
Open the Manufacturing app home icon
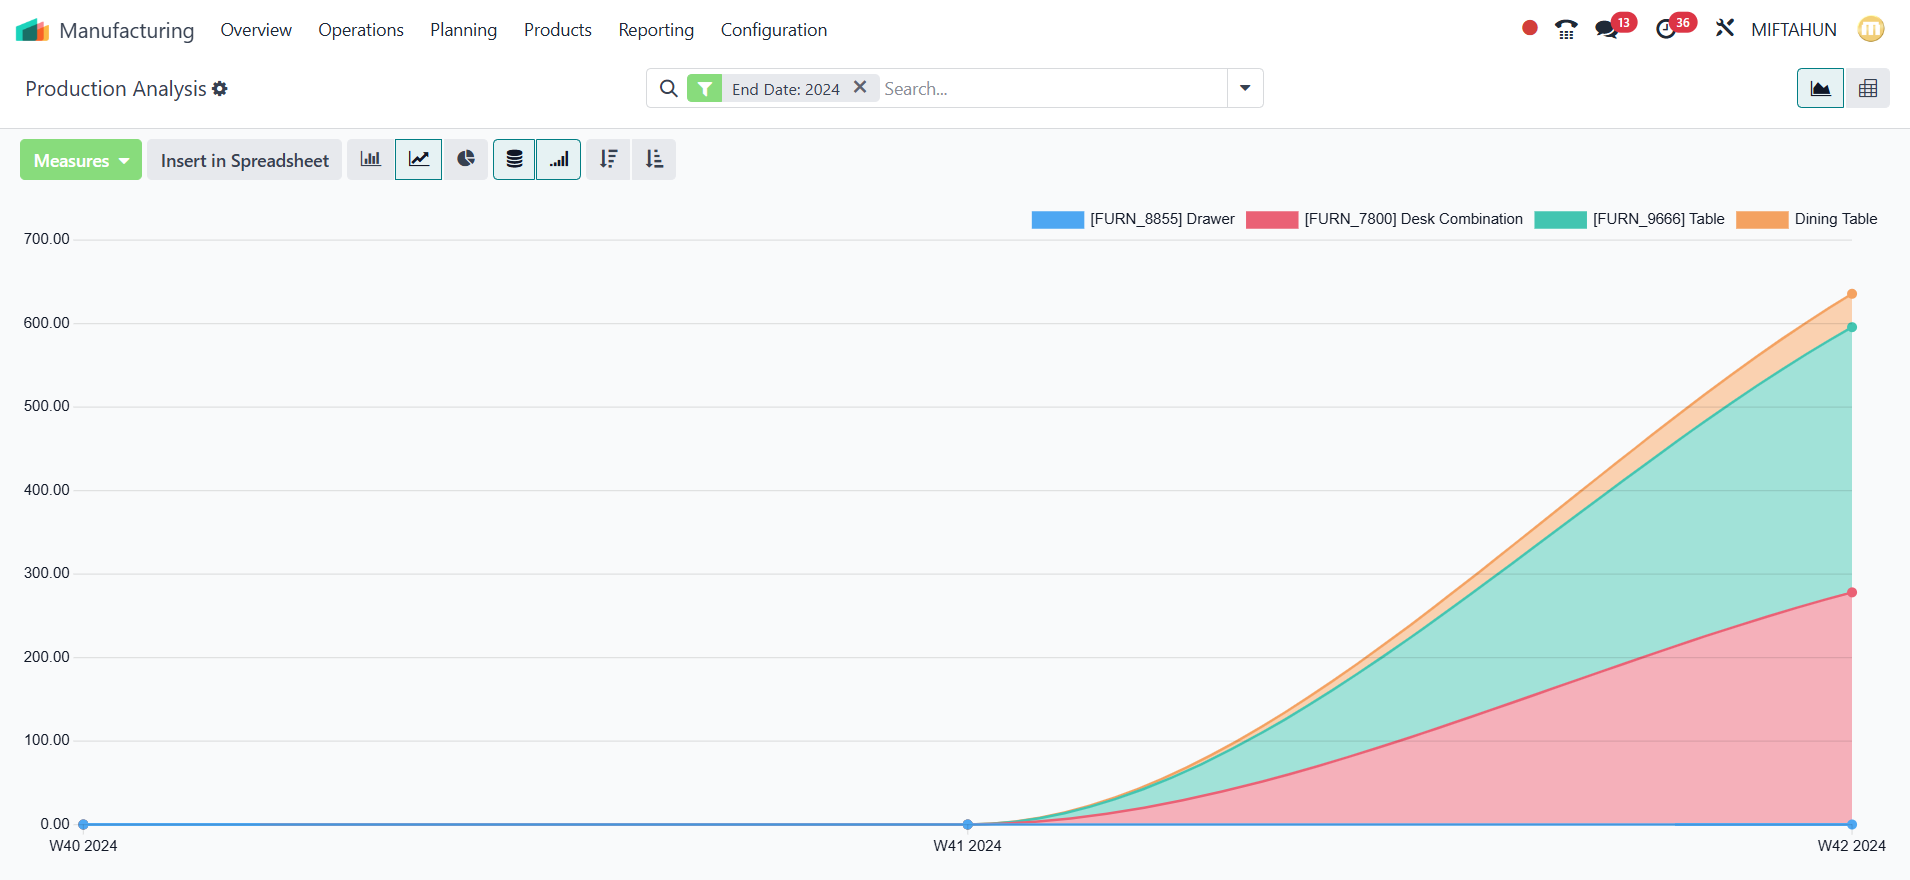point(32,30)
